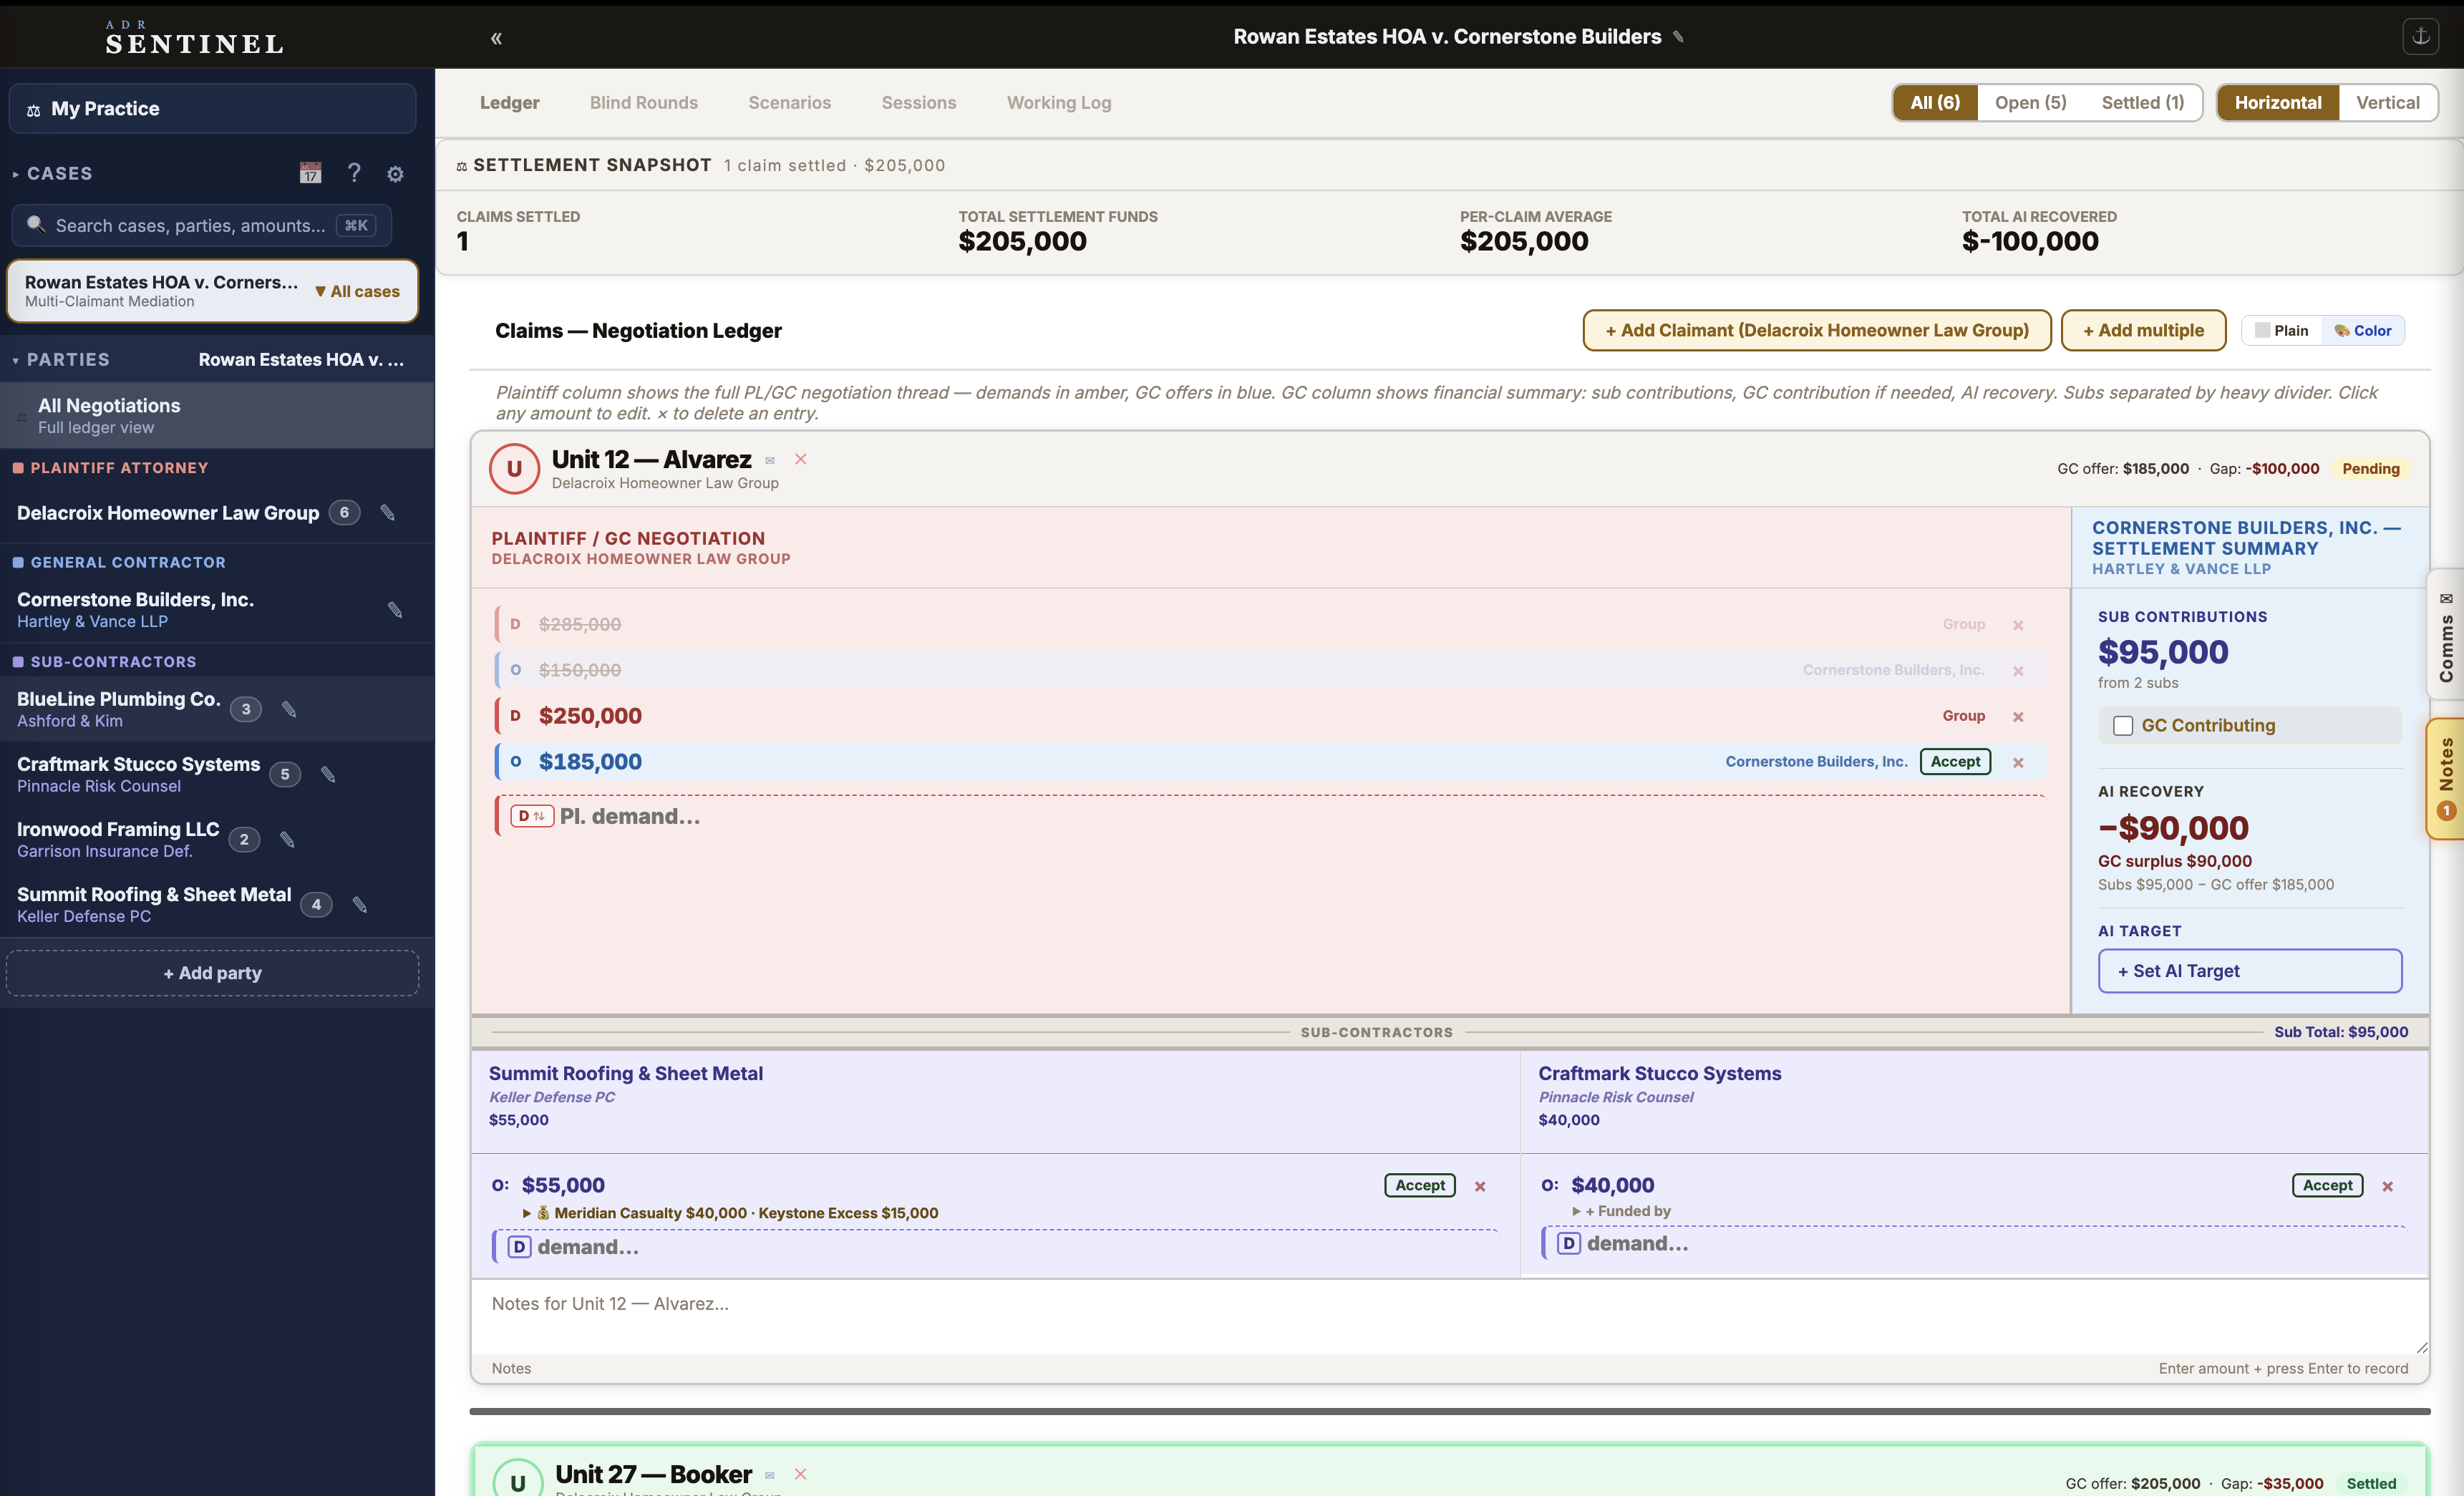
Task: Accept Craftmark $40,000 offer
Action: 2327,1185
